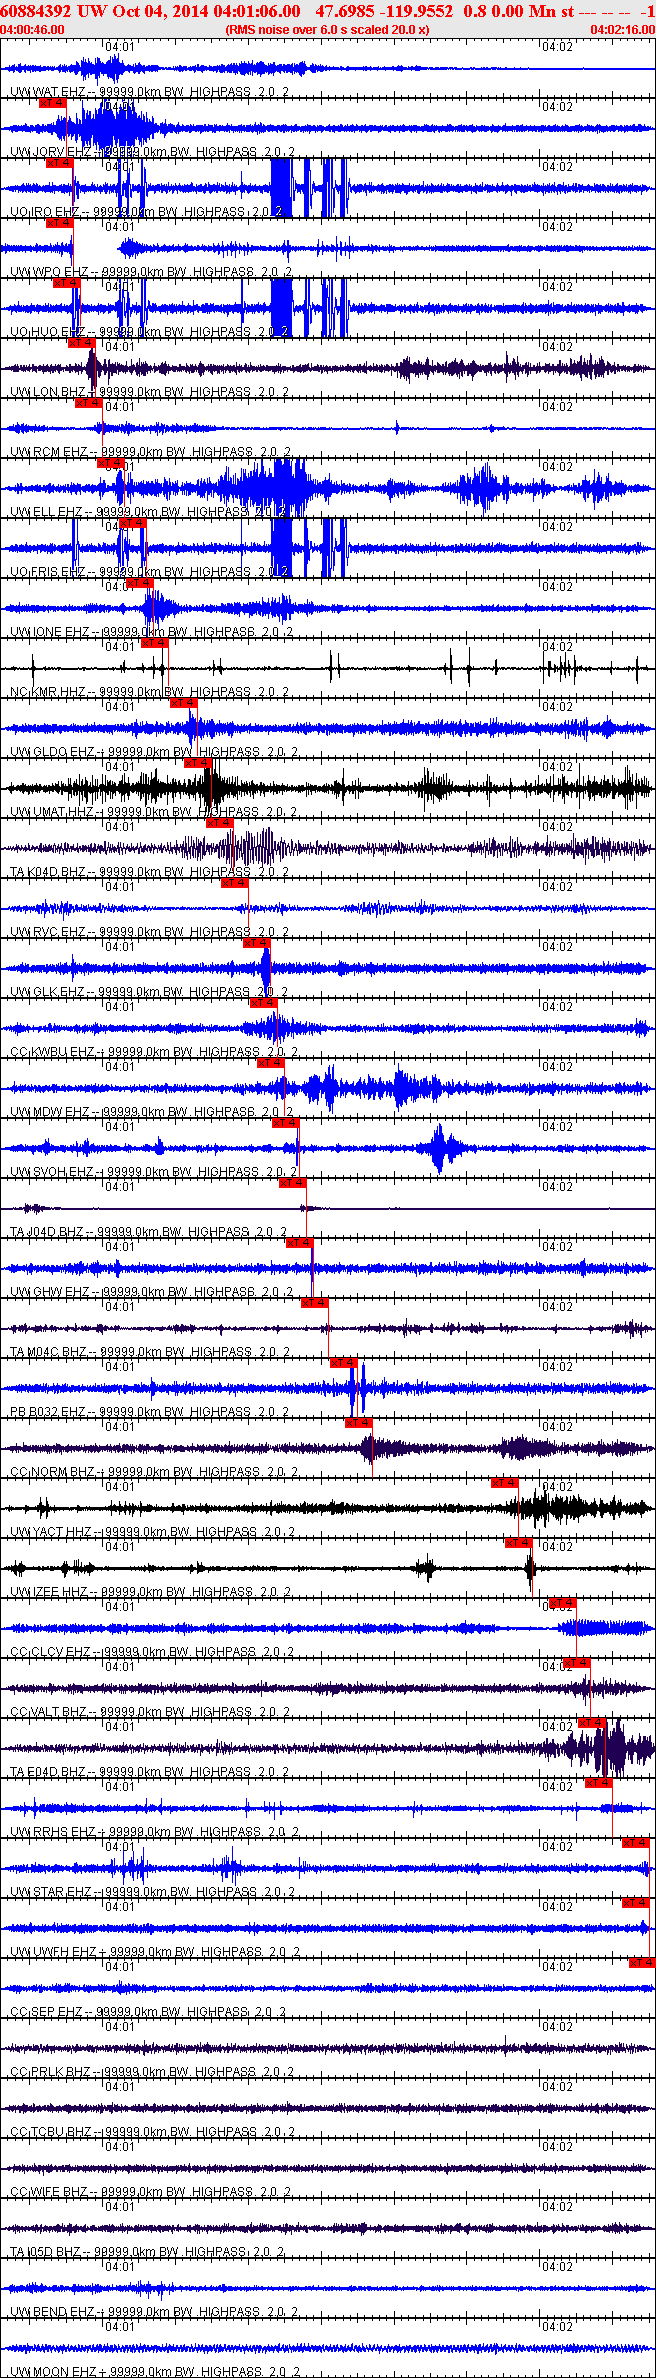
Task: Select the UO HUO EHZ station label
Action: coord(149,331)
